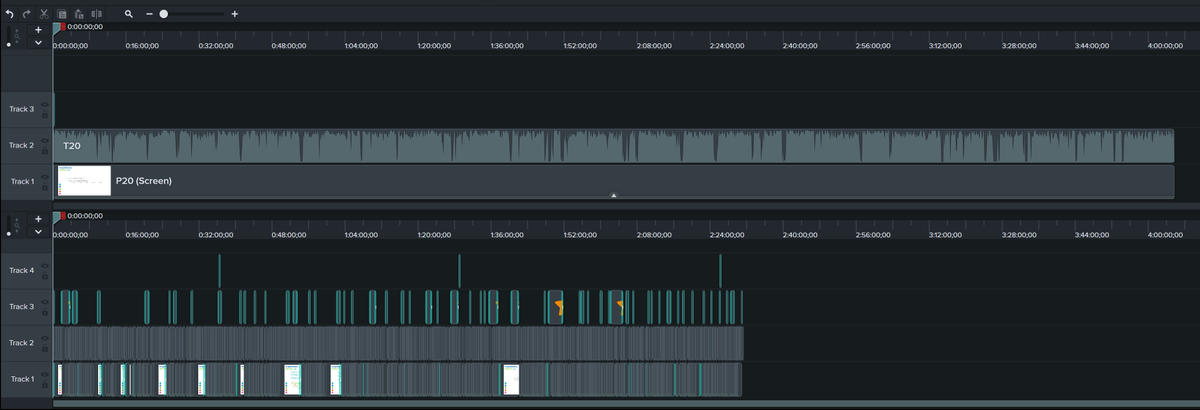This screenshot has height=410, width=1200.
Task: Click the plus zoom-in button
Action: point(235,14)
